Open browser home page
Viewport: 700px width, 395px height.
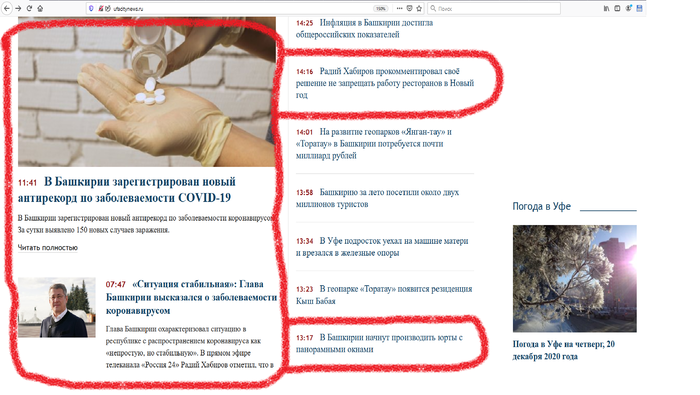pyautogui.click(x=40, y=8)
